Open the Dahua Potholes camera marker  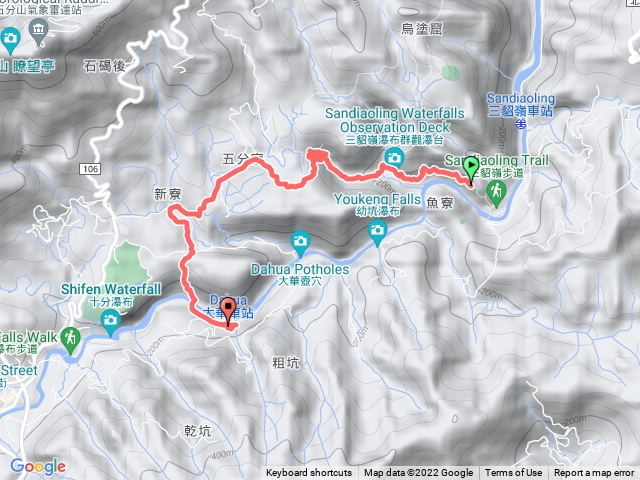(x=300, y=244)
